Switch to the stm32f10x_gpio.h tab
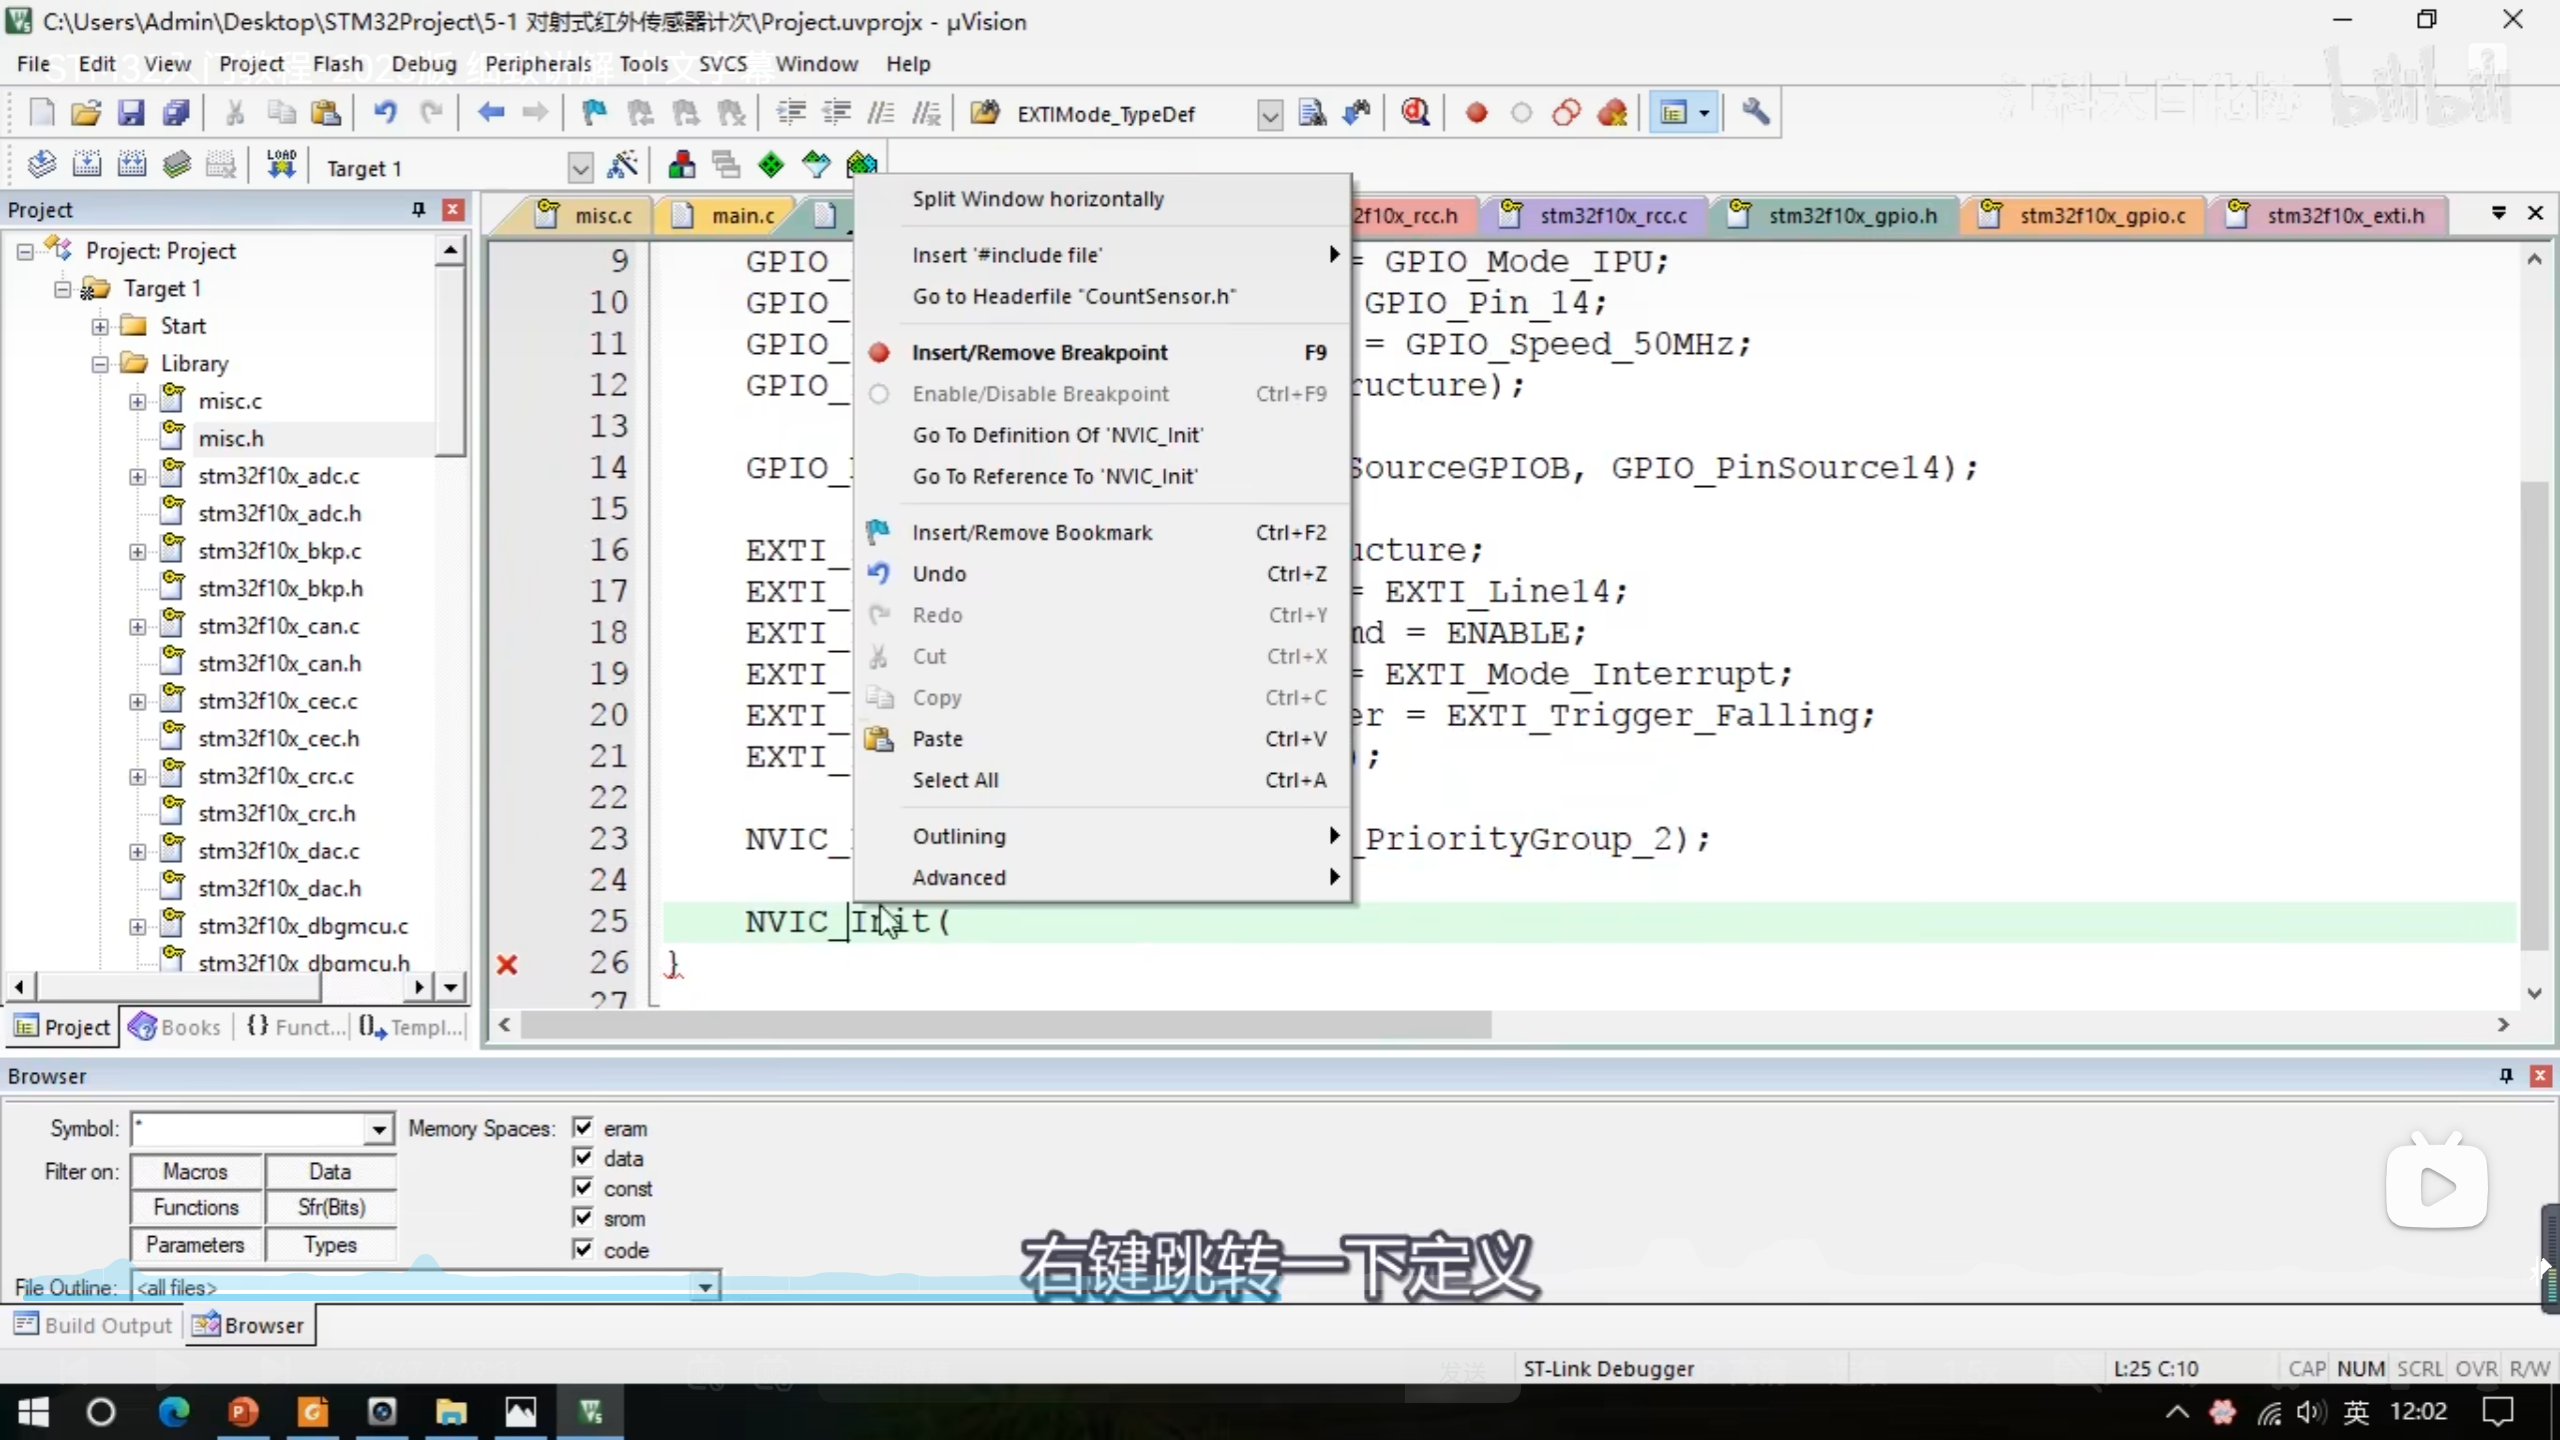2560x1440 pixels. [1851, 215]
